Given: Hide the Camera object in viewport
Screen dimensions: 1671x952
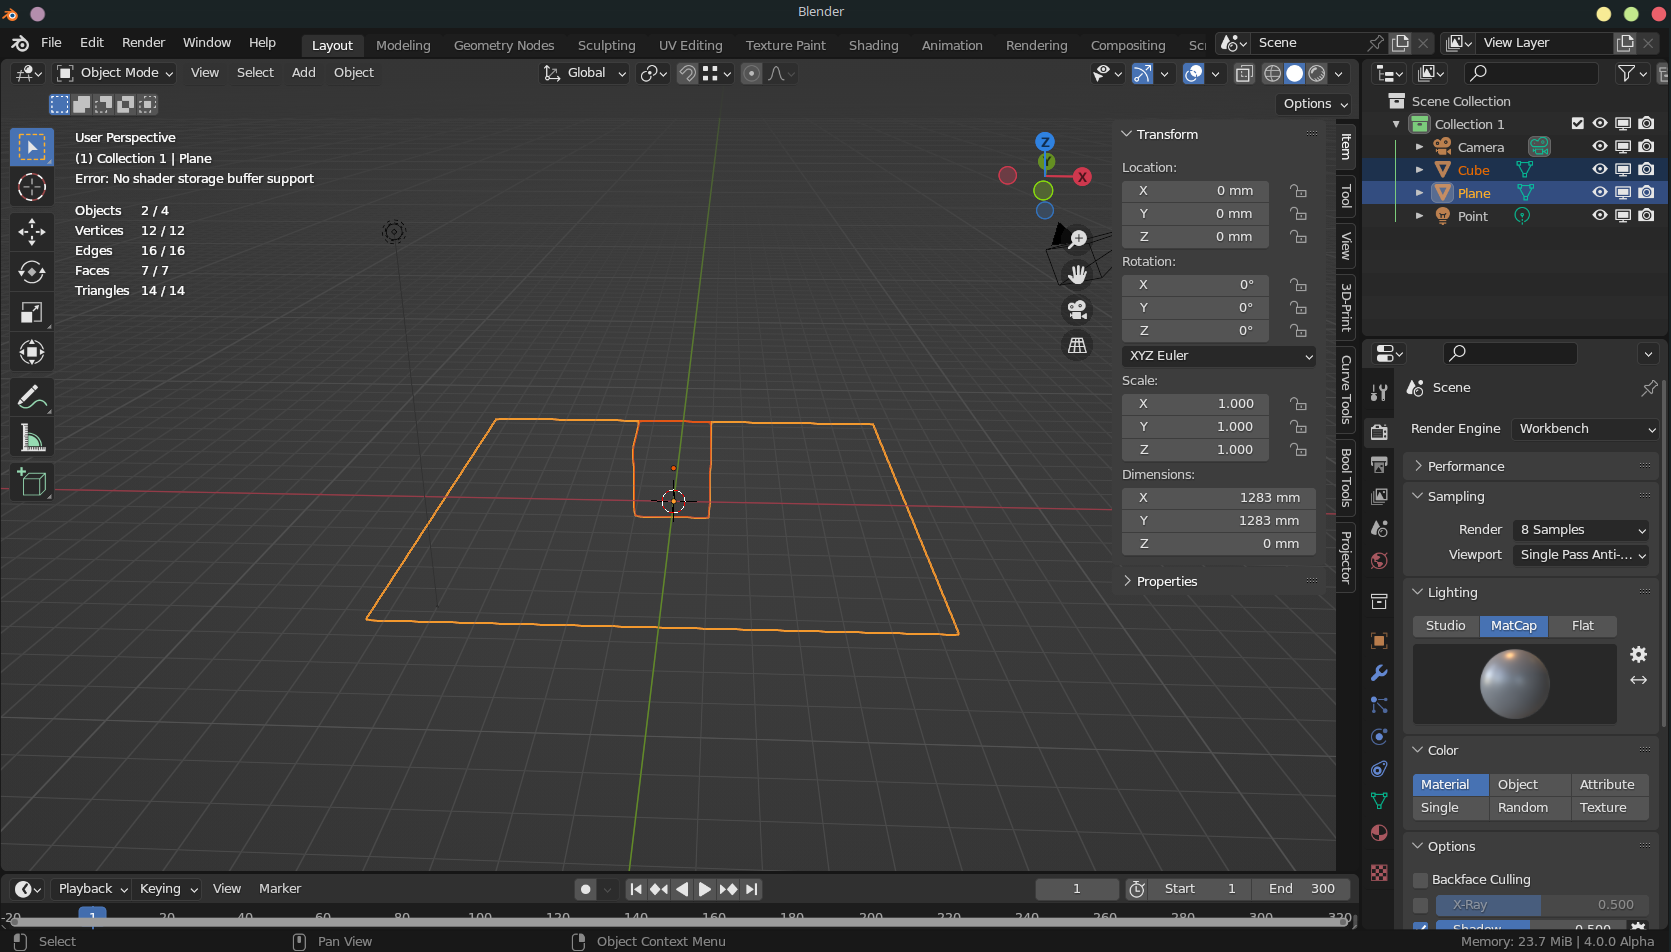Looking at the screenshot, I should point(1600,147).
